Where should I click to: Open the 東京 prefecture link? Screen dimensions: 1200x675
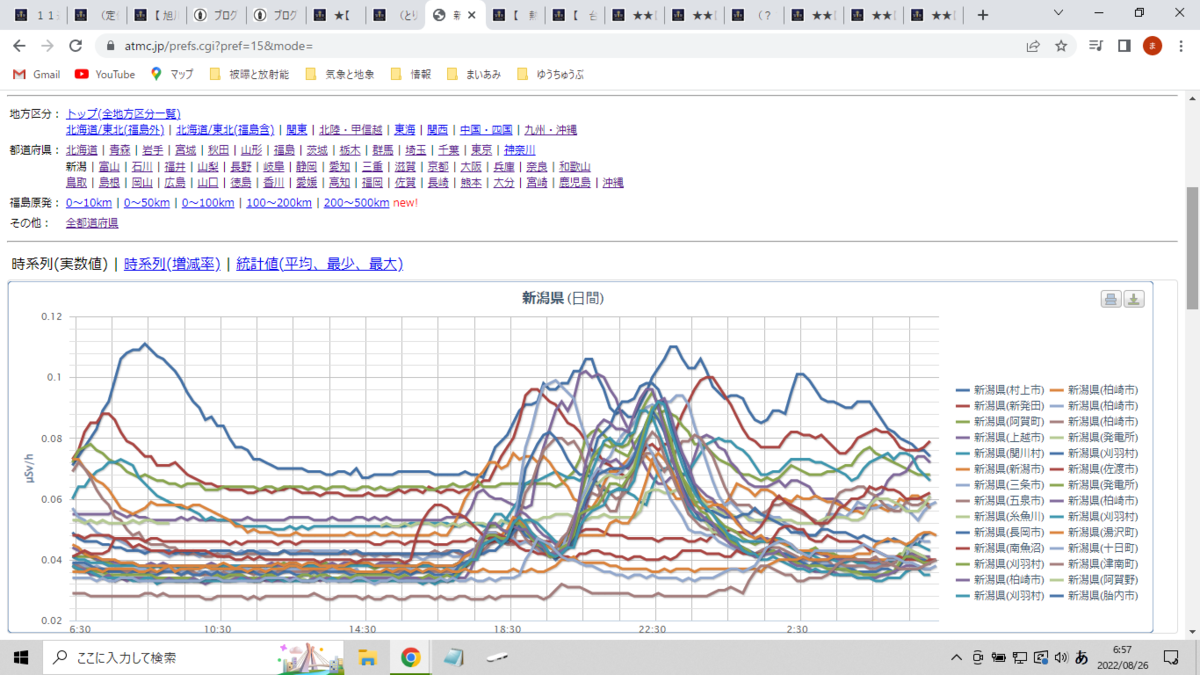[x=481, y=150]
